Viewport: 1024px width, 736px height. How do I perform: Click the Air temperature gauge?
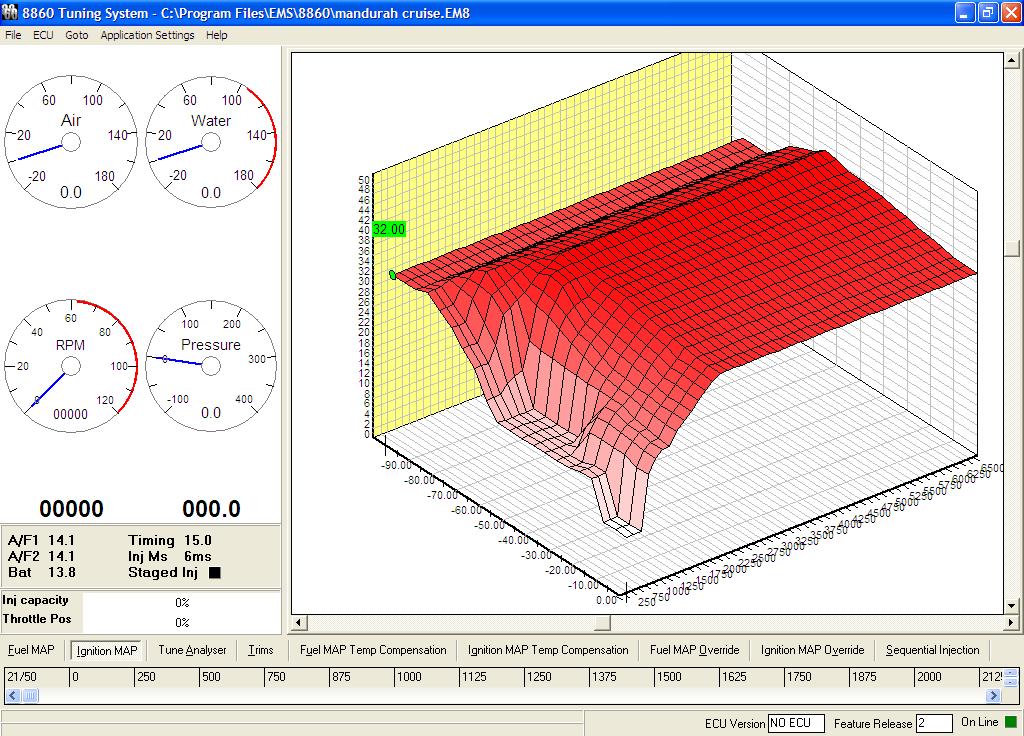pos(71,144)
